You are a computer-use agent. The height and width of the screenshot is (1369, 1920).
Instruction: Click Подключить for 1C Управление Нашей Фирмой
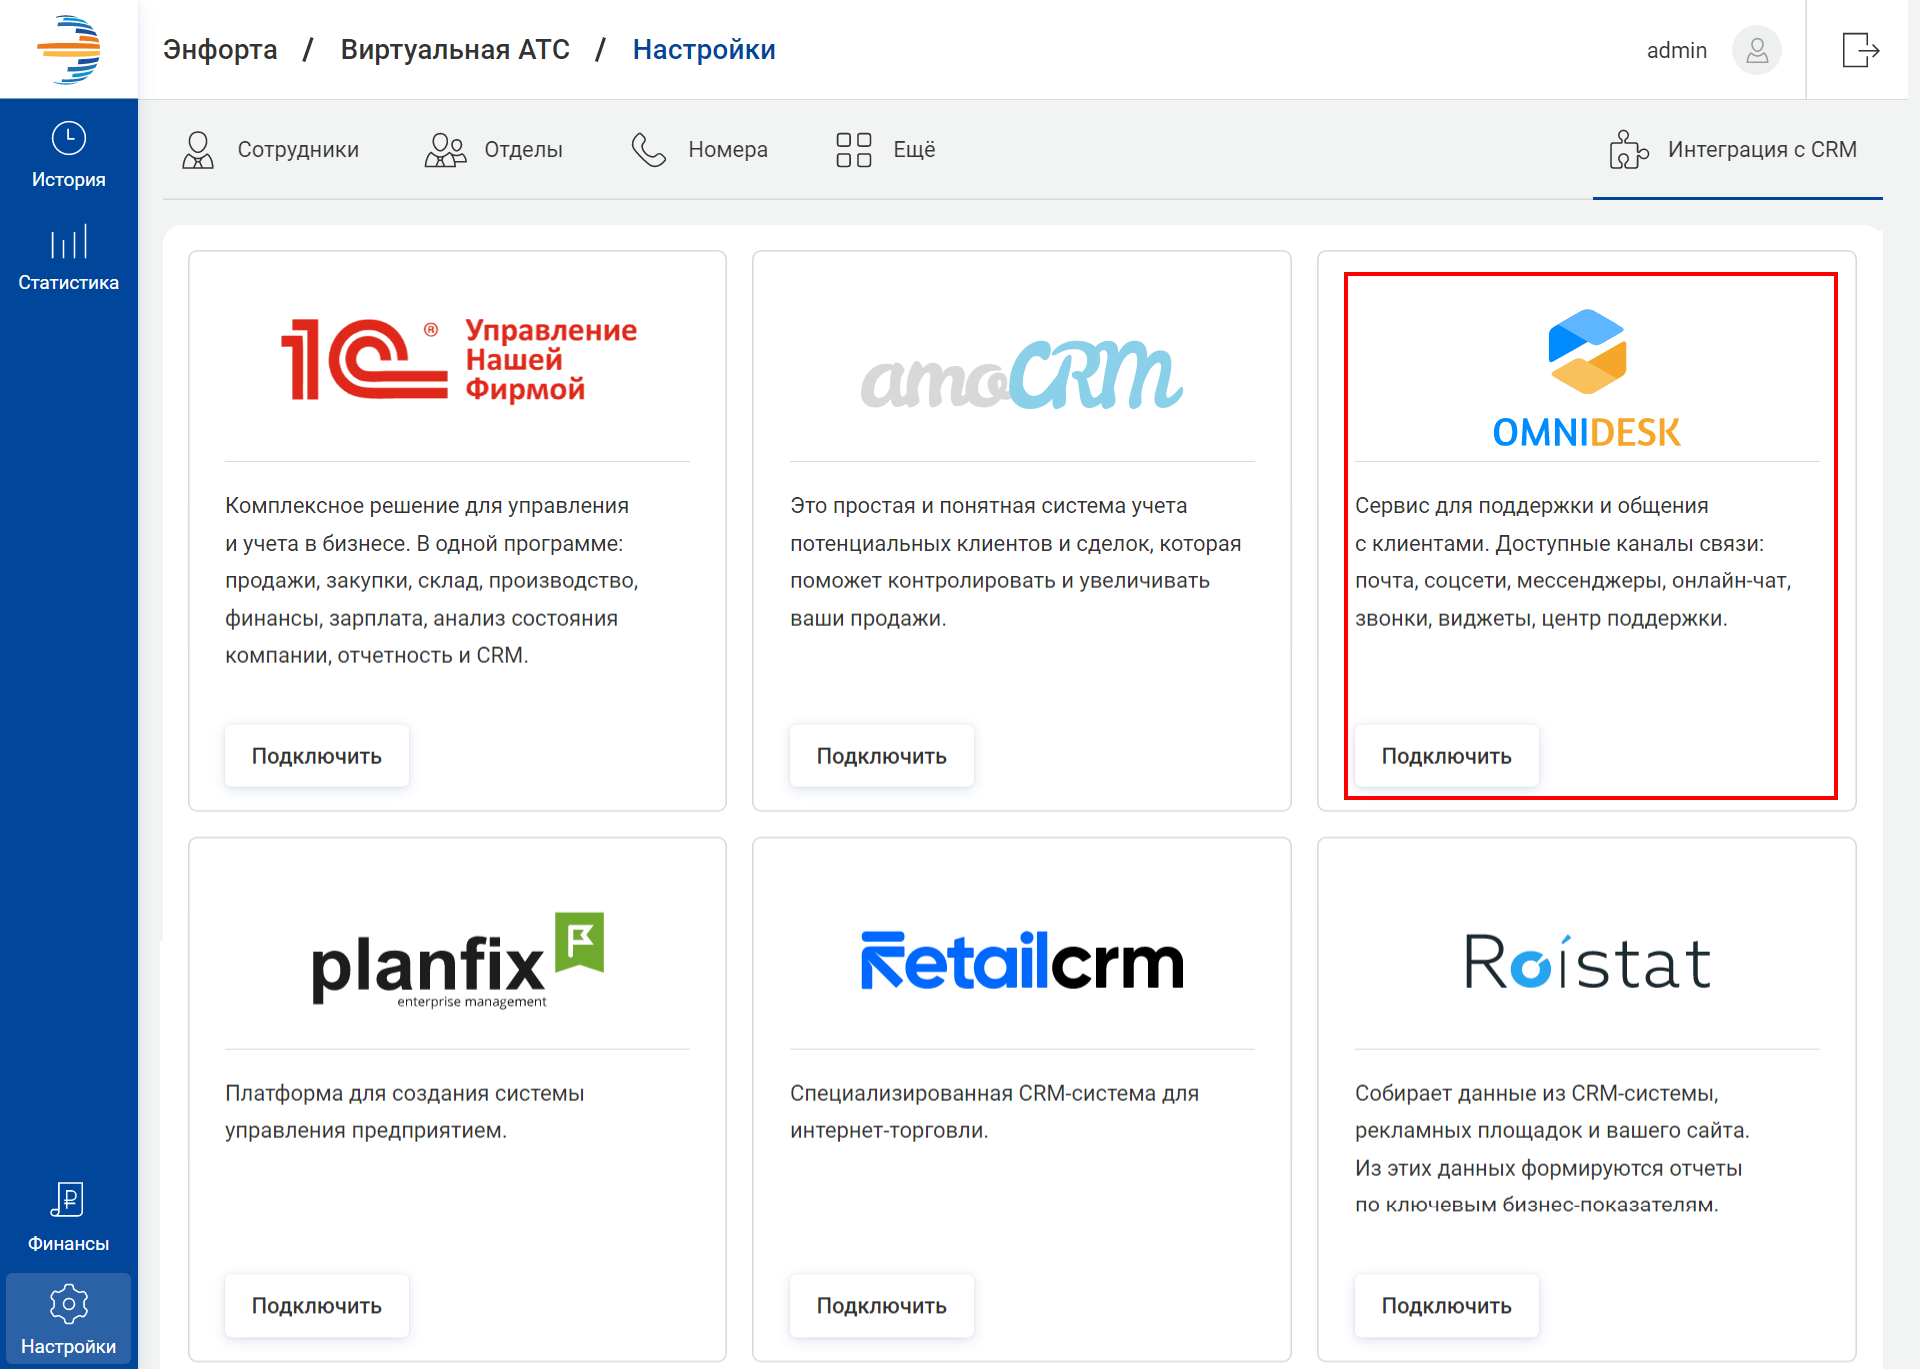(316, 756)
